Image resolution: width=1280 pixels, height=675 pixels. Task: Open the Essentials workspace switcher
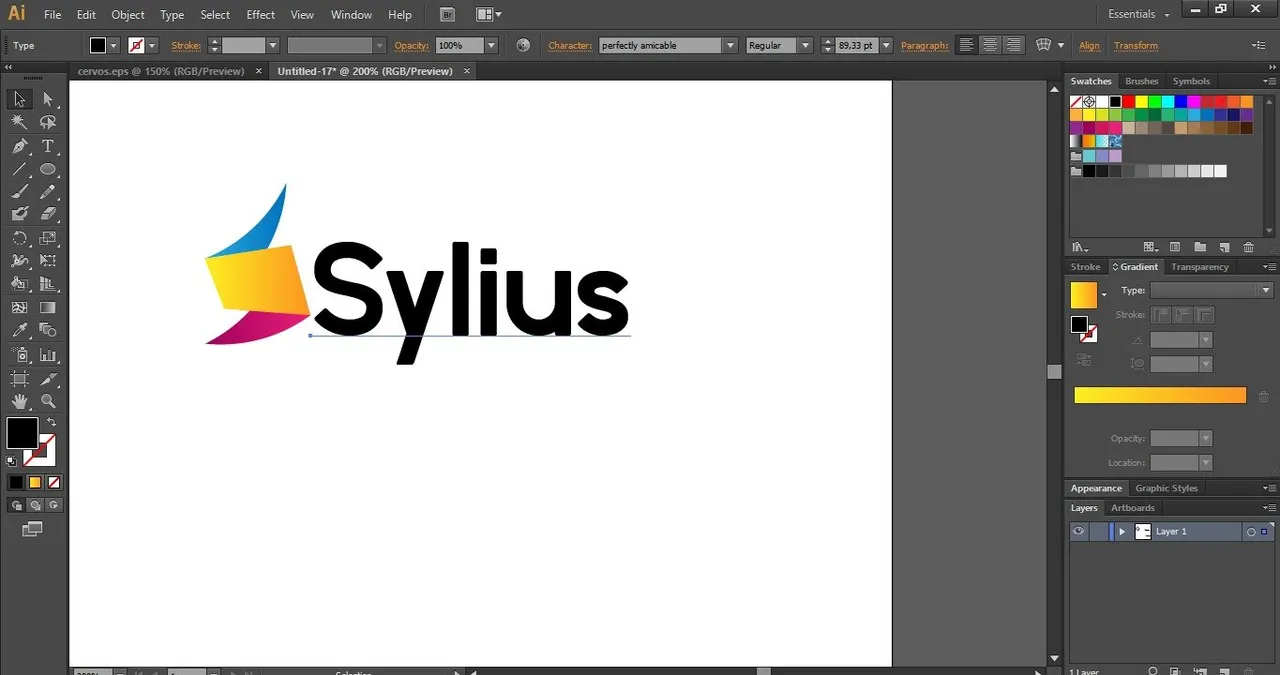(1139, 14)
